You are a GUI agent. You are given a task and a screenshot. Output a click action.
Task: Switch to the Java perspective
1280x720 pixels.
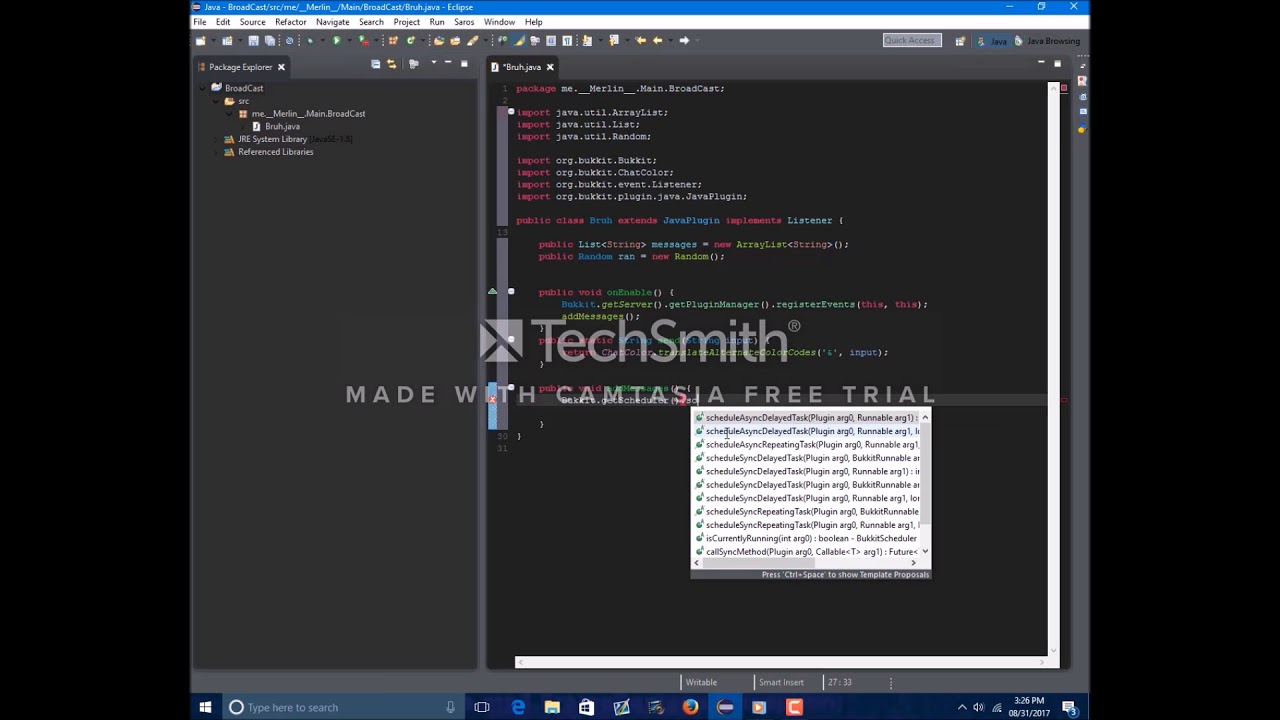tap(993, 41)
